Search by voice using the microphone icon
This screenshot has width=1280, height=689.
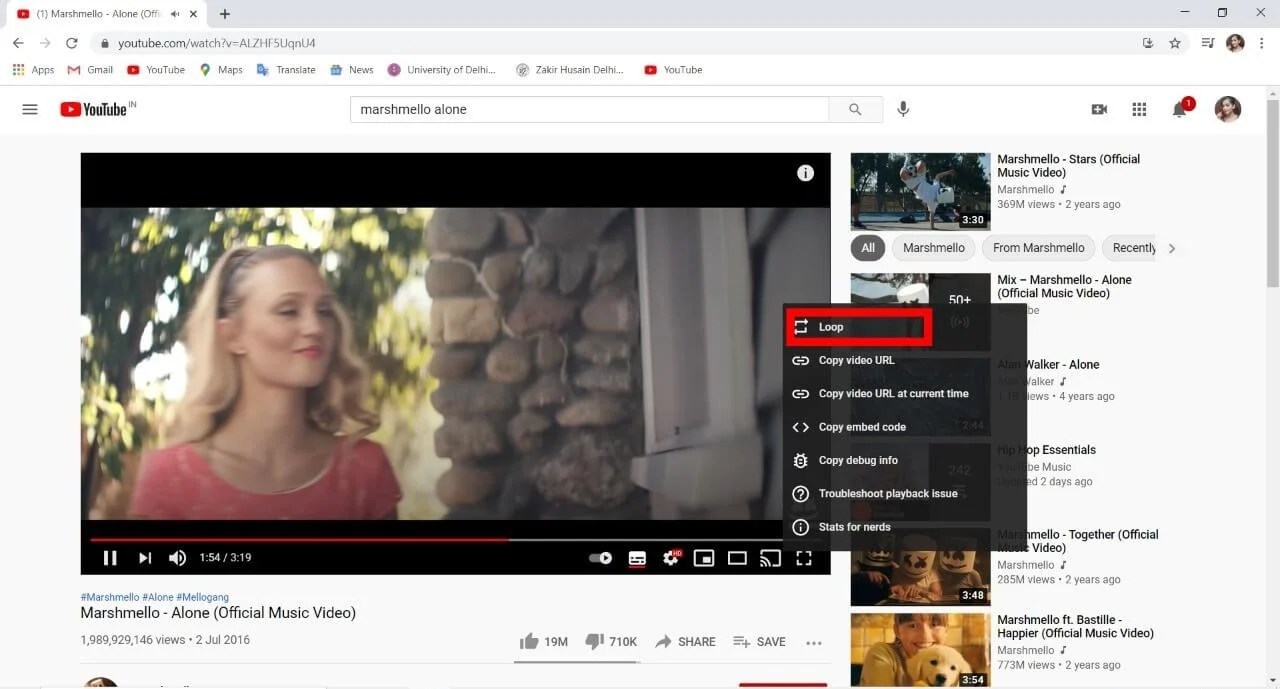click(903, 109)
